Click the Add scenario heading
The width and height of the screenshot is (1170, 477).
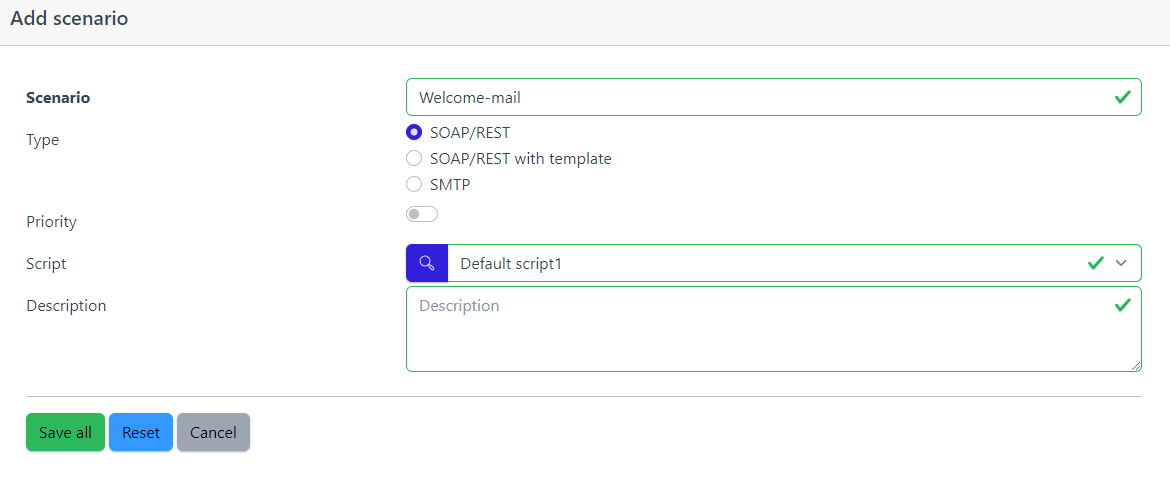click(x=69, y=19)
